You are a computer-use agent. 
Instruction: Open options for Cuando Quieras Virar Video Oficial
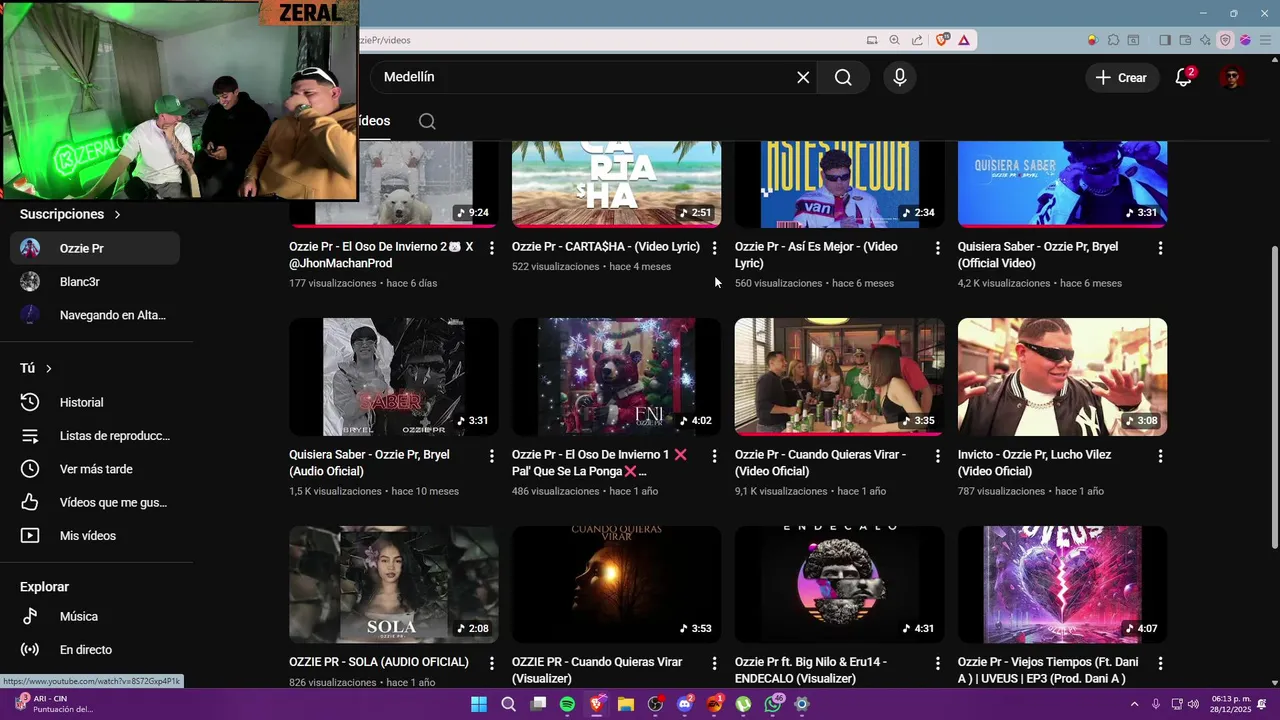937,456
